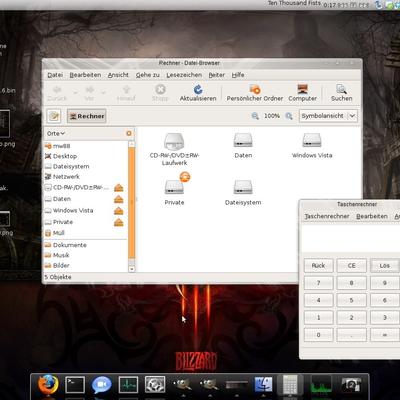Click the Zurück back toolbar icon
The width and height of the screenshot is (400, 400).
(57, 93)
